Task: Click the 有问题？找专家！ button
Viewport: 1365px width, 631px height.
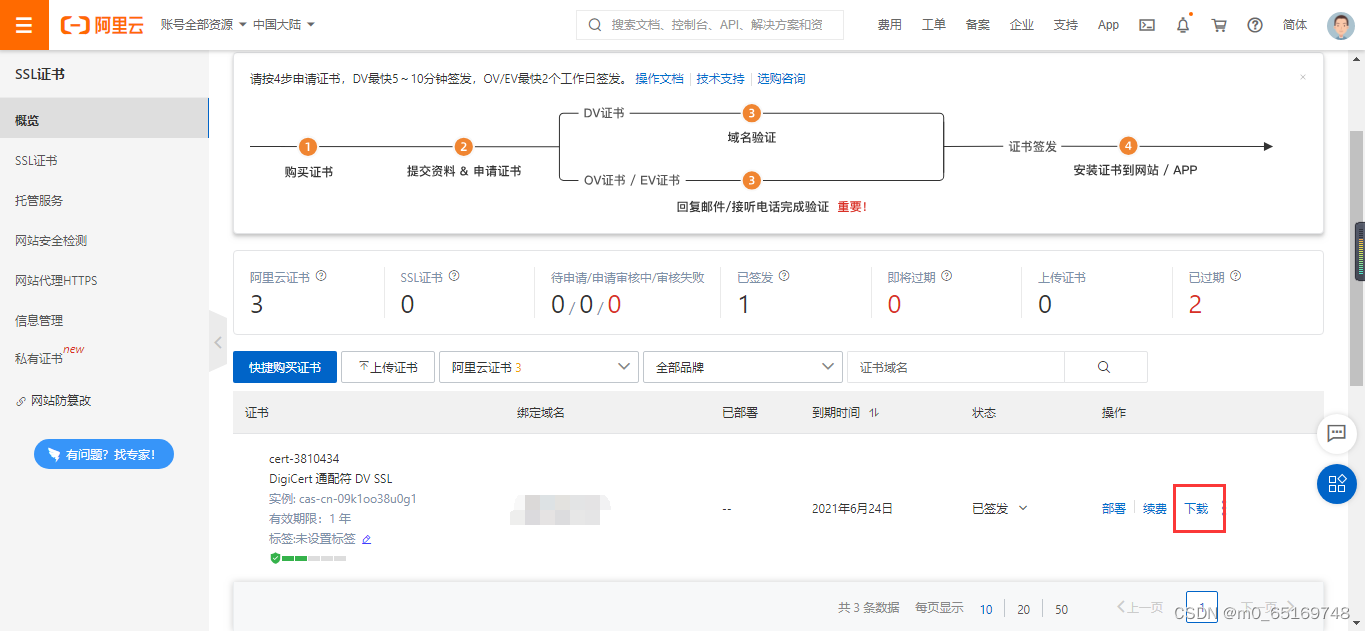Action: point(104,454)
